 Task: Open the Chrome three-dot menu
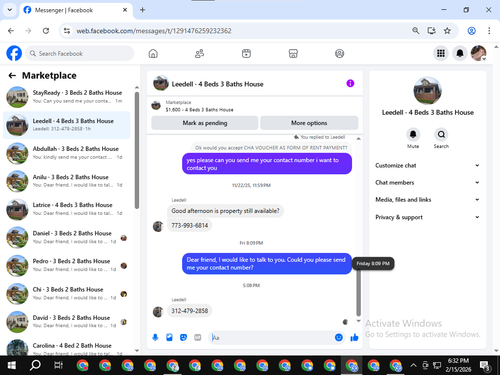tap(489, 31)
